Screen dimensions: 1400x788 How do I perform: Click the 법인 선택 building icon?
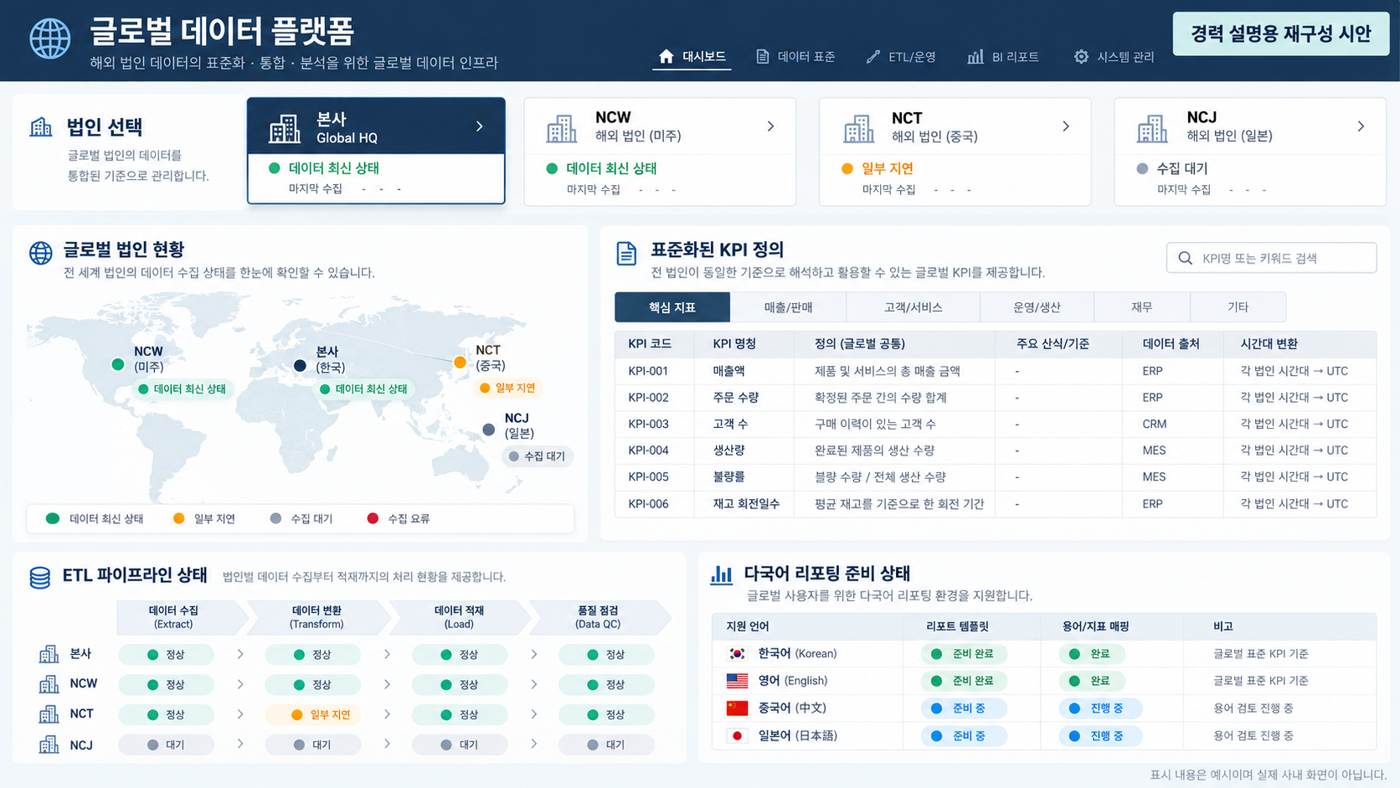click(x=41, y=127)
